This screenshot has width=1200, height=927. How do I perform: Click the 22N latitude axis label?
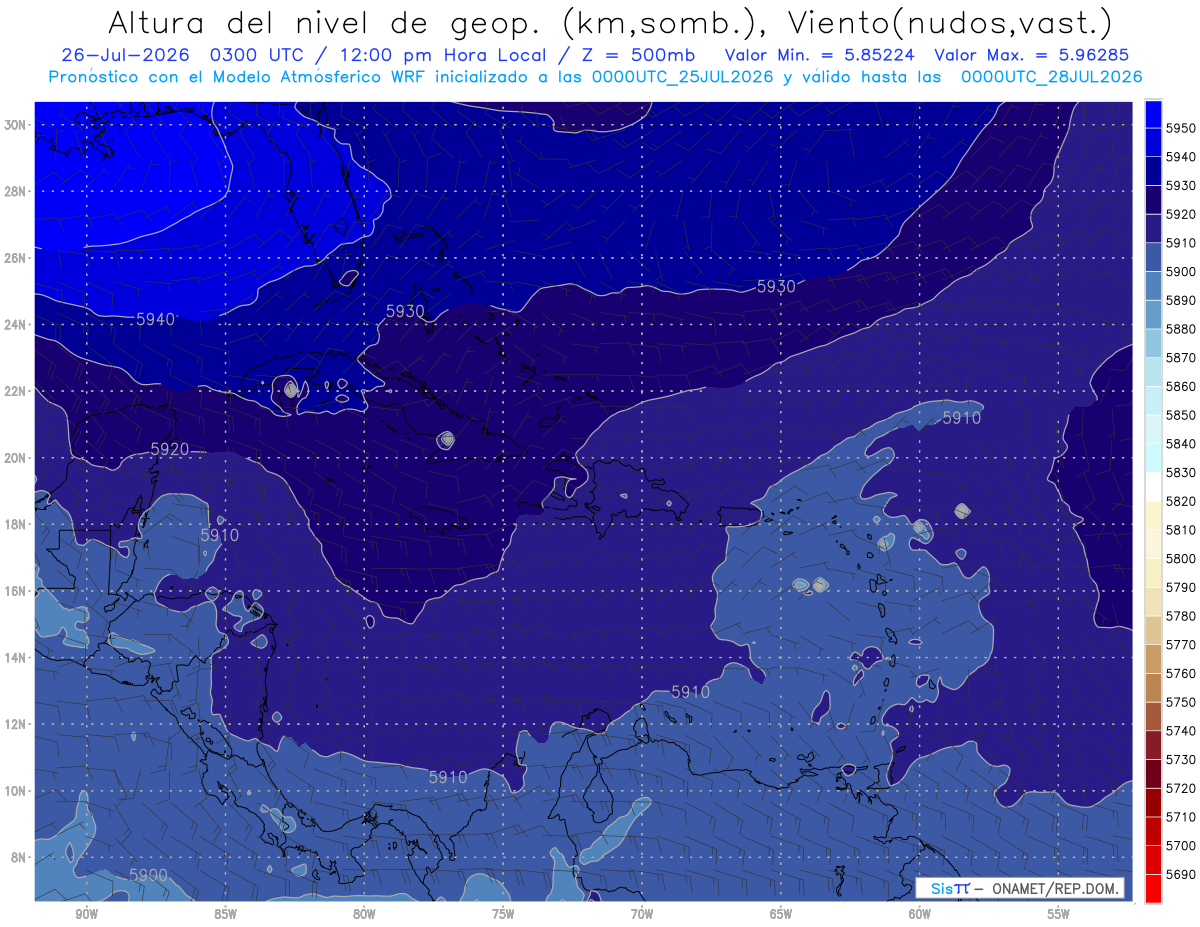[x=16, y=391]
